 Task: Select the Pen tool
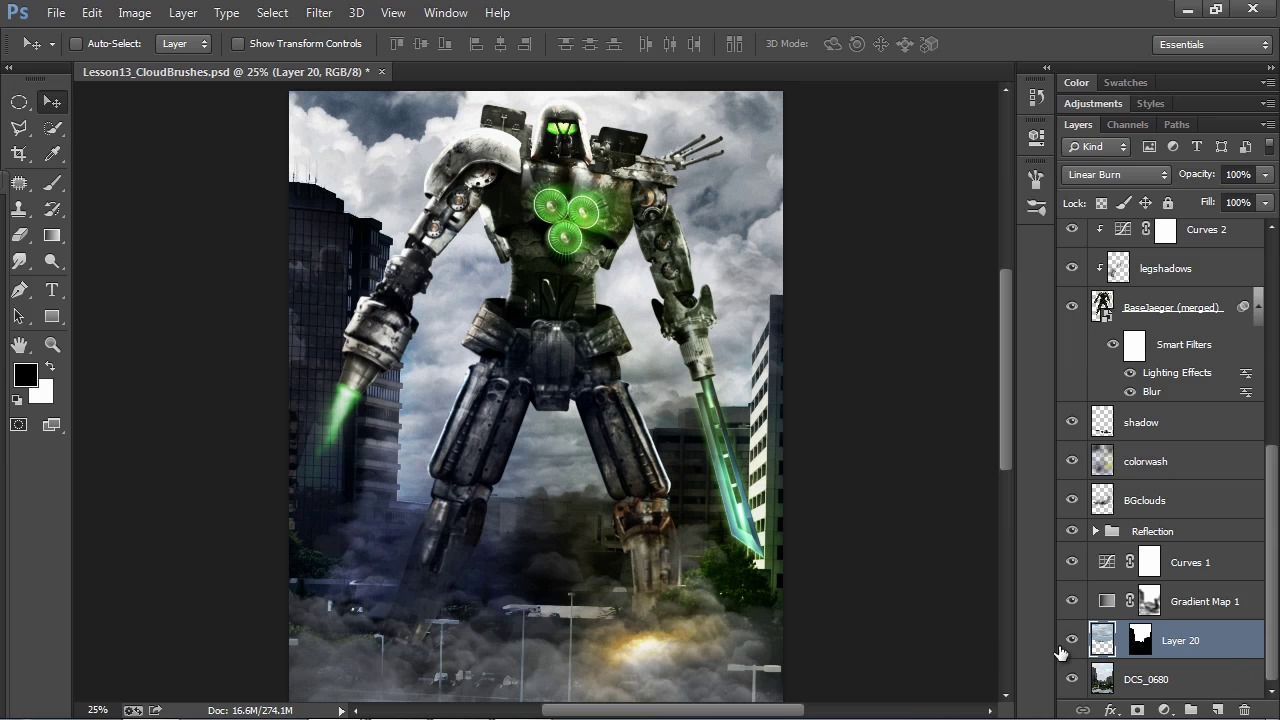19,290
